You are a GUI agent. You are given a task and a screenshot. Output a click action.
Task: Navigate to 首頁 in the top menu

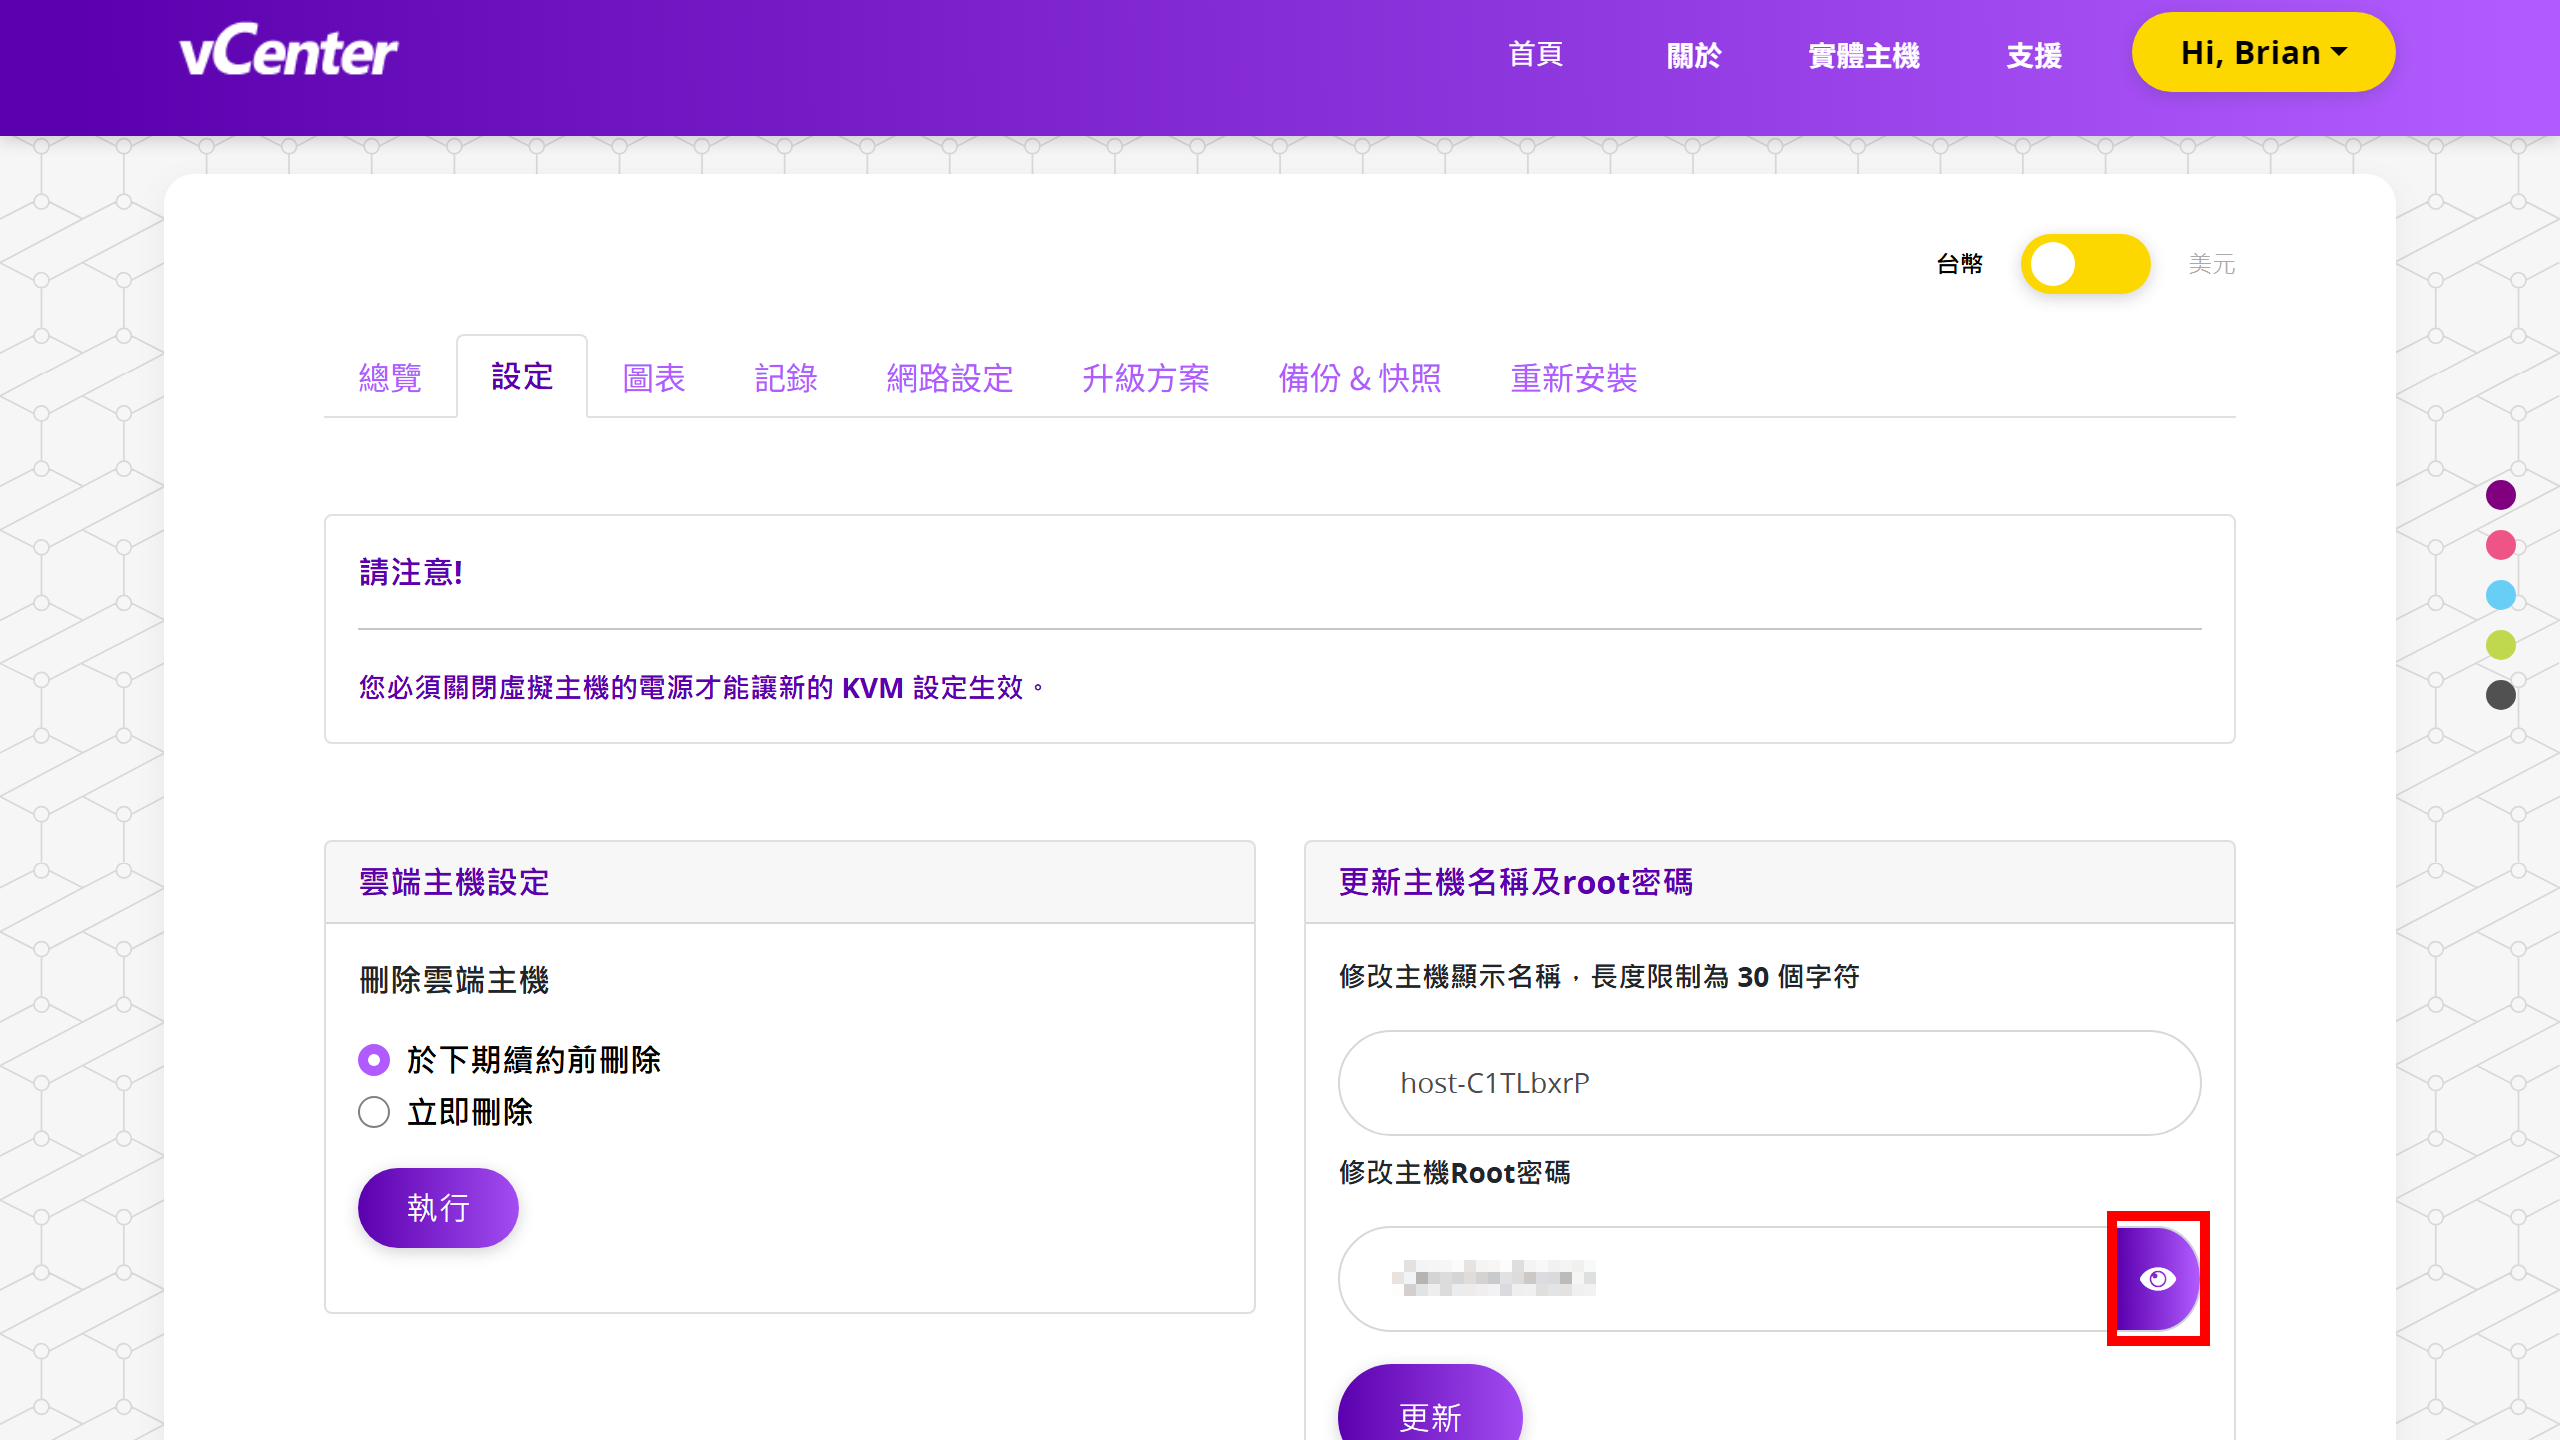click(x=1536, y=55)
